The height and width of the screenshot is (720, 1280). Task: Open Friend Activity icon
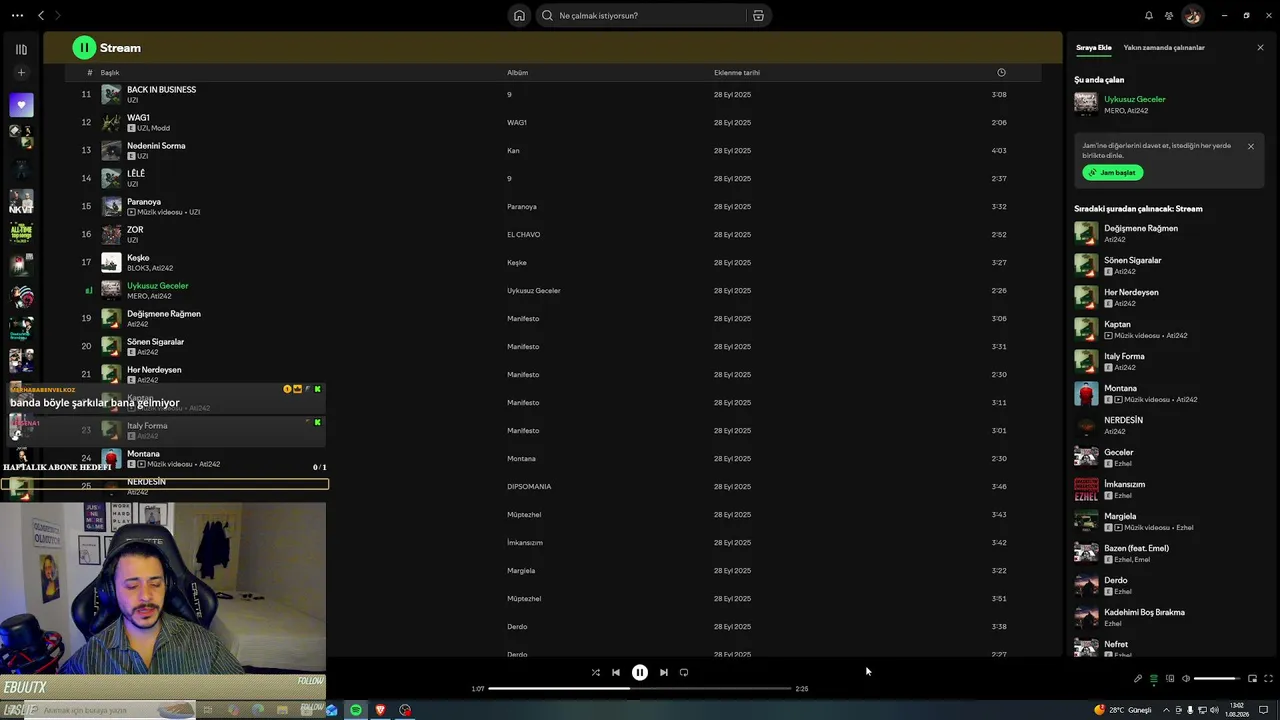(1169, 15)
